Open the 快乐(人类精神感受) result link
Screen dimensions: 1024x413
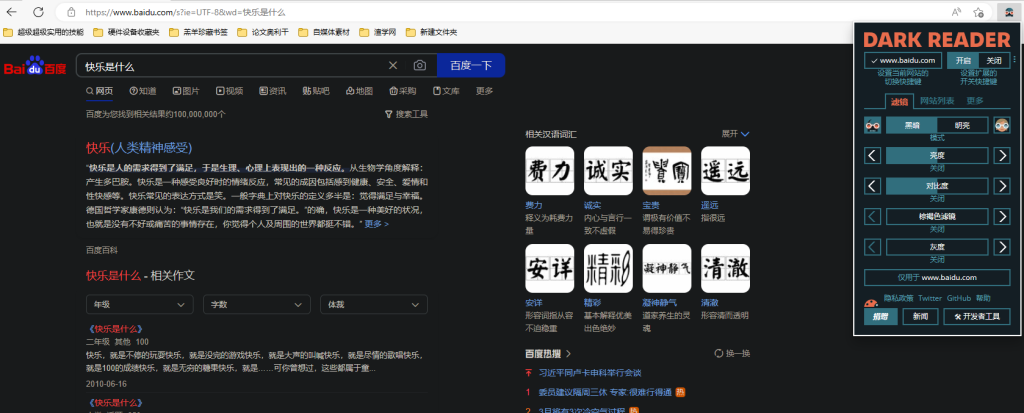click(x=139, y=148)
